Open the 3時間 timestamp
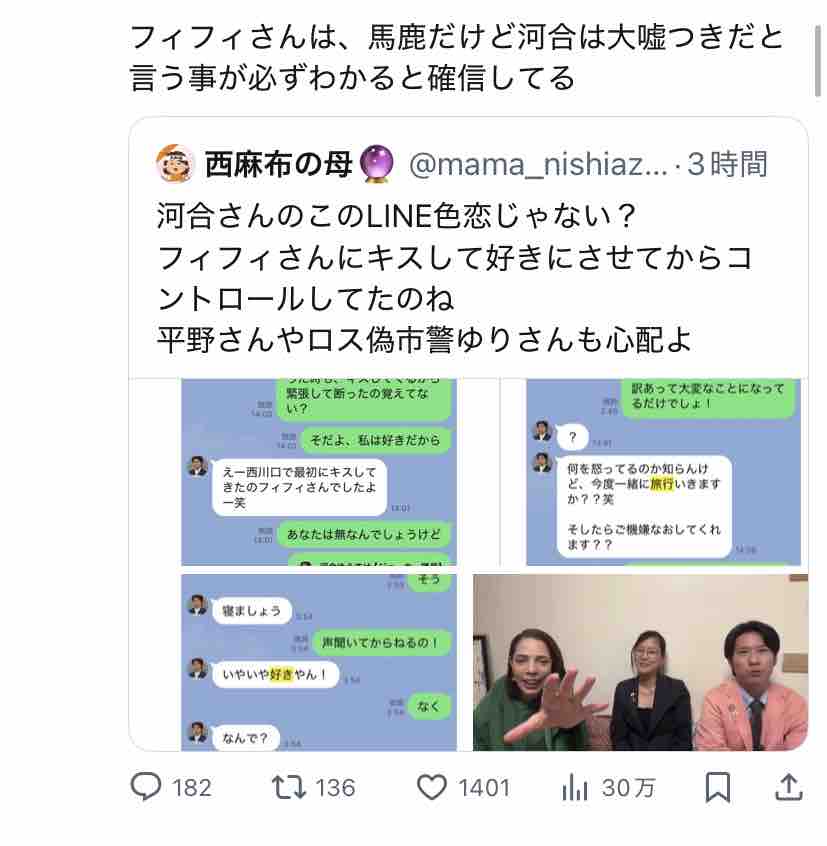The width and height of the screenshot is (827, 846). (727, 164)
